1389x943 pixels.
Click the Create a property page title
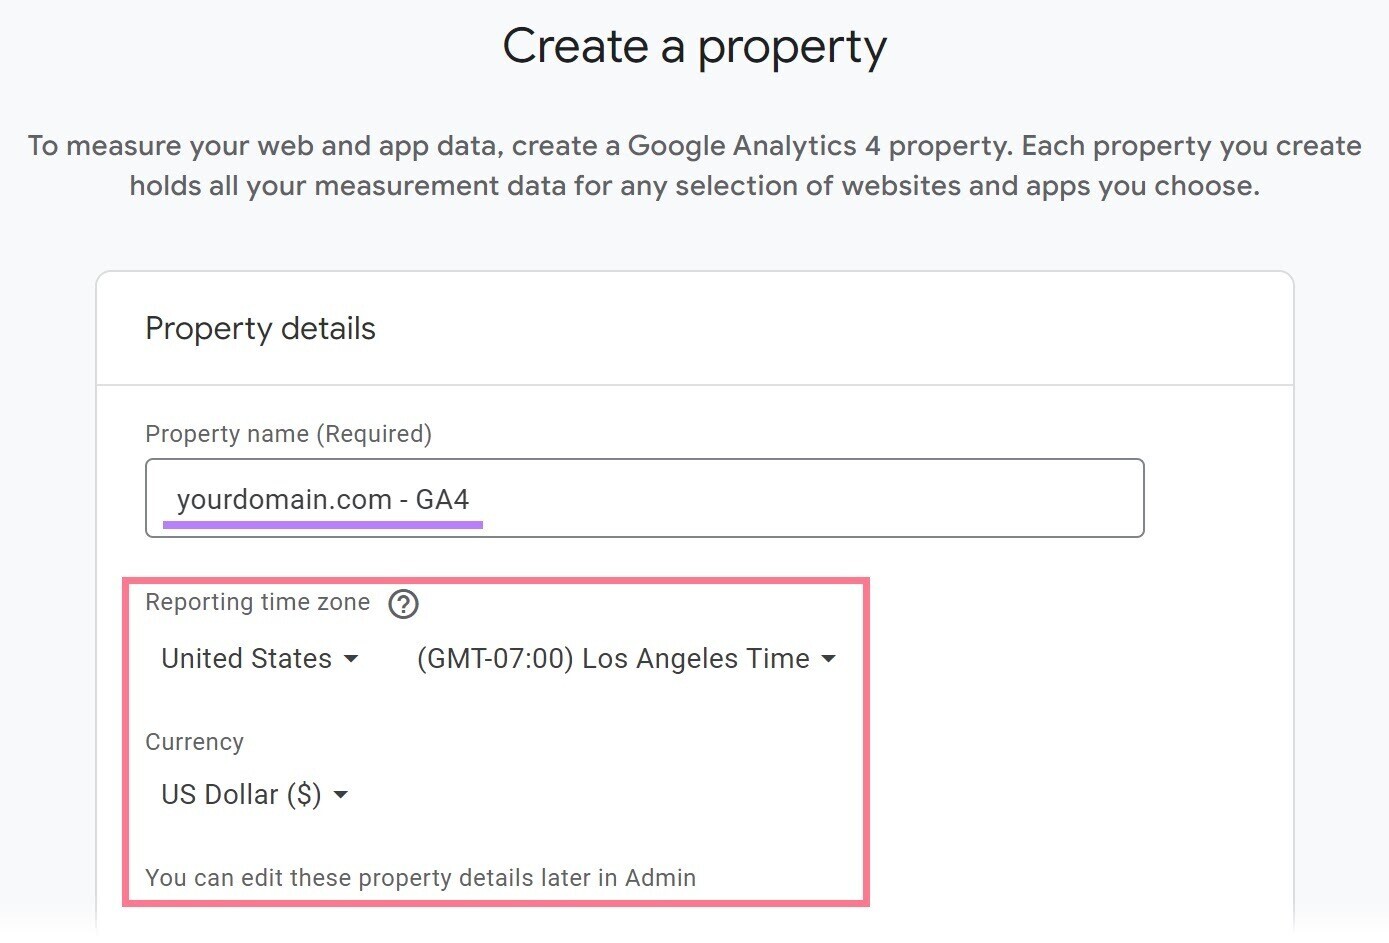(694, 46)
